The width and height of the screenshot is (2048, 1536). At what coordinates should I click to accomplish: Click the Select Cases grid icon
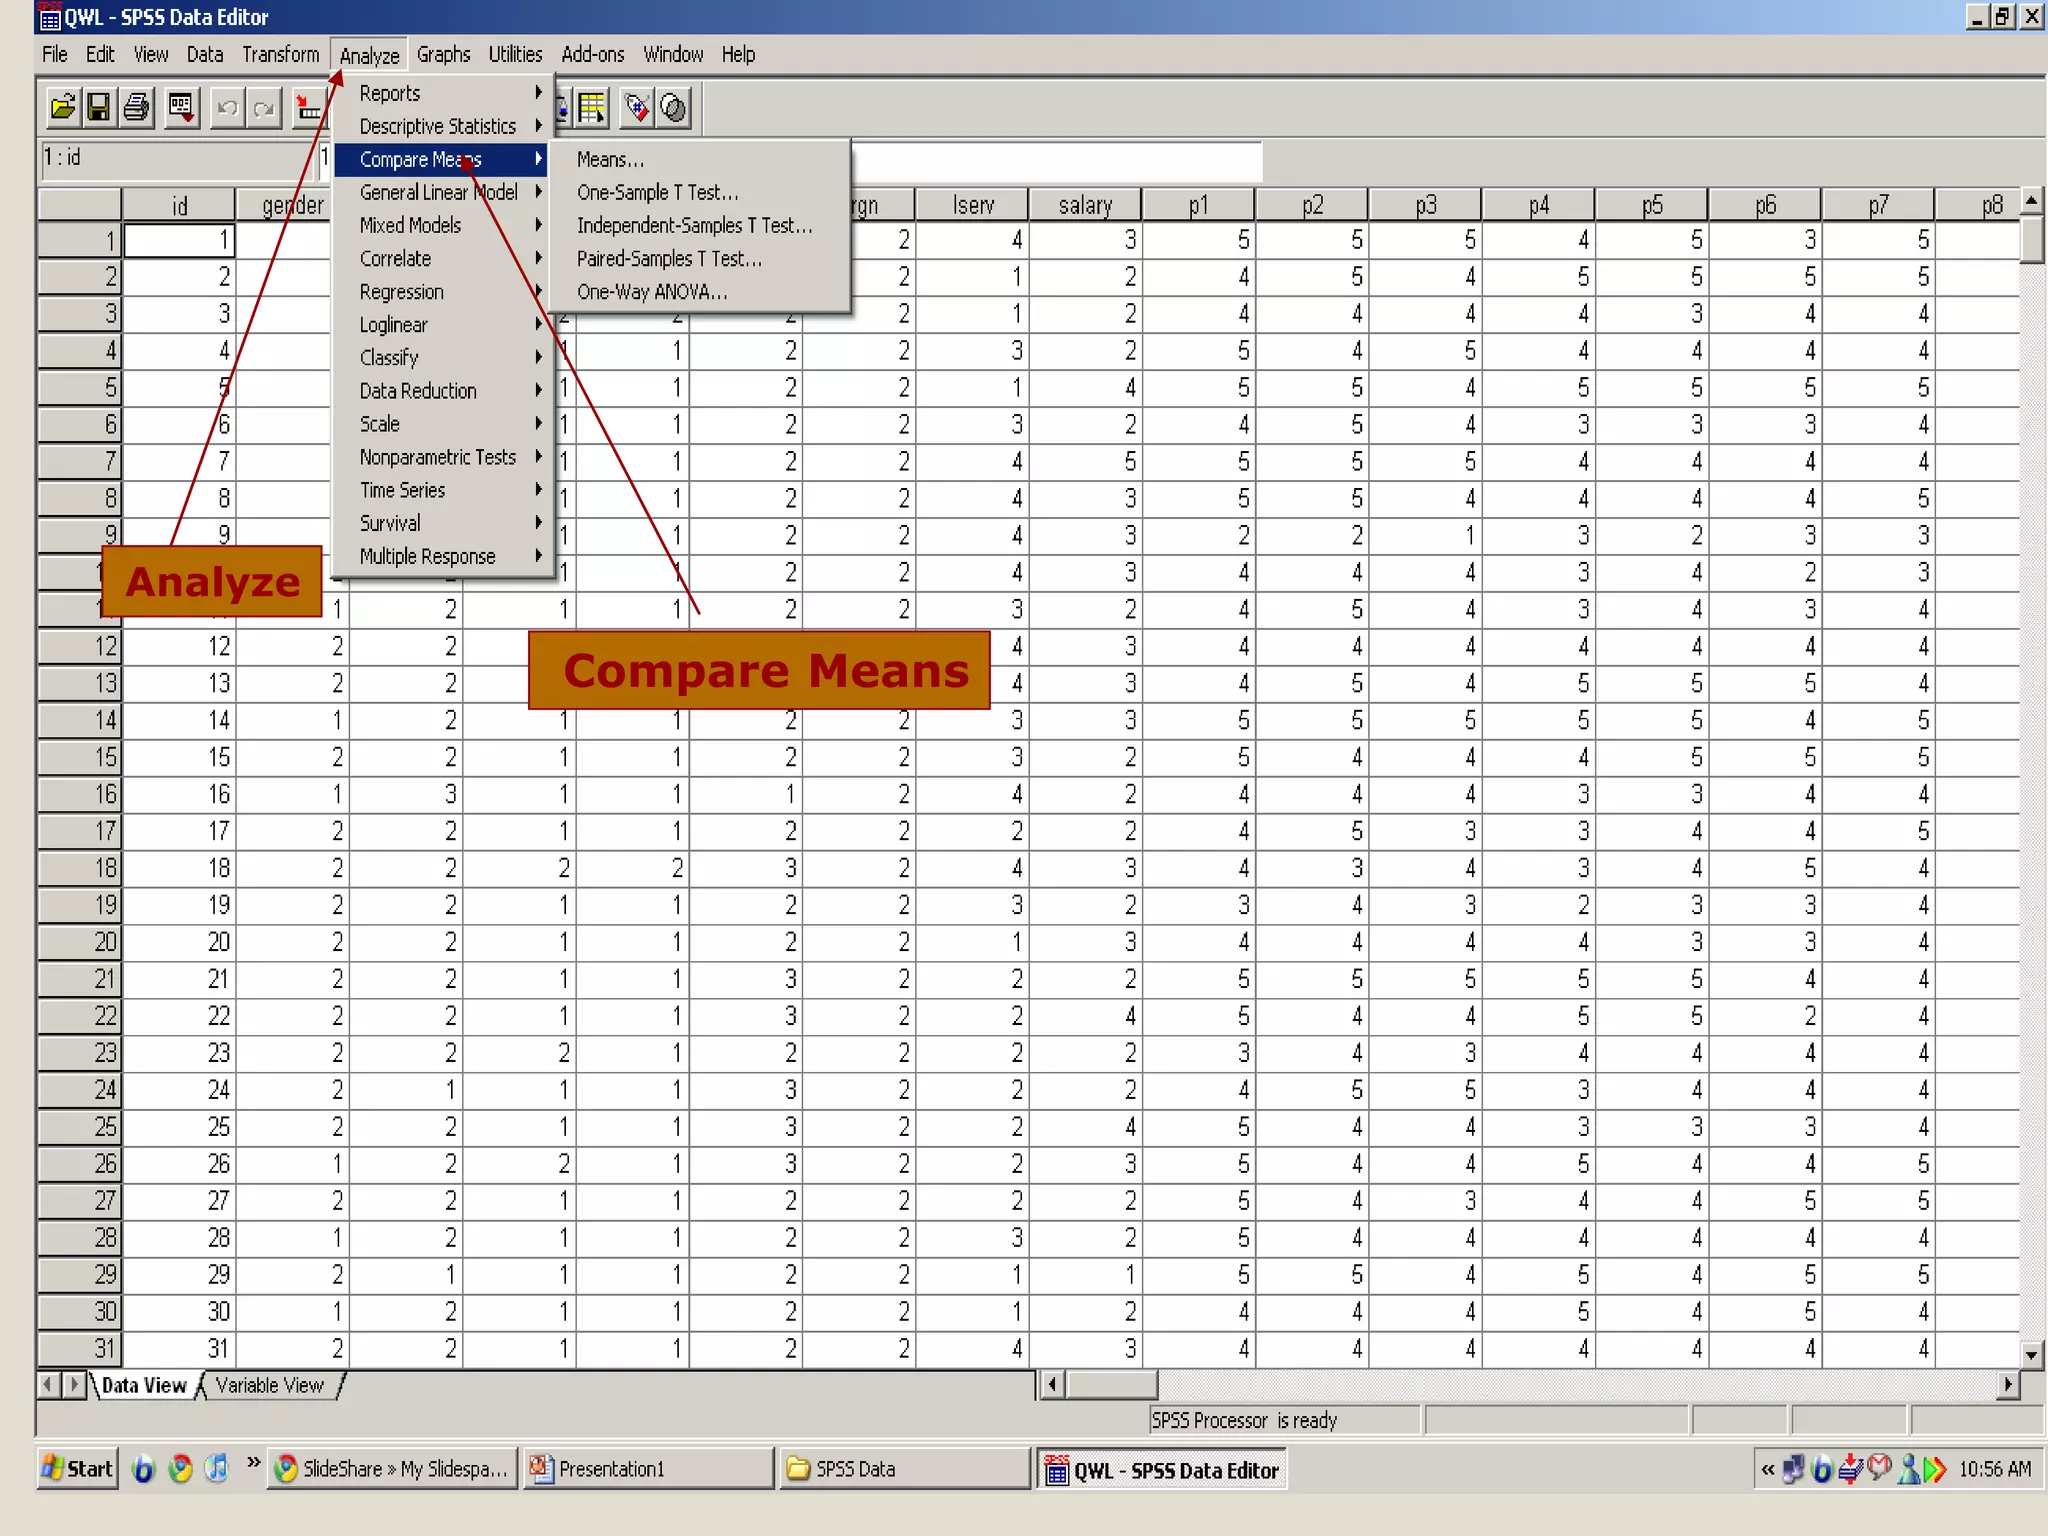click(592, 107)
